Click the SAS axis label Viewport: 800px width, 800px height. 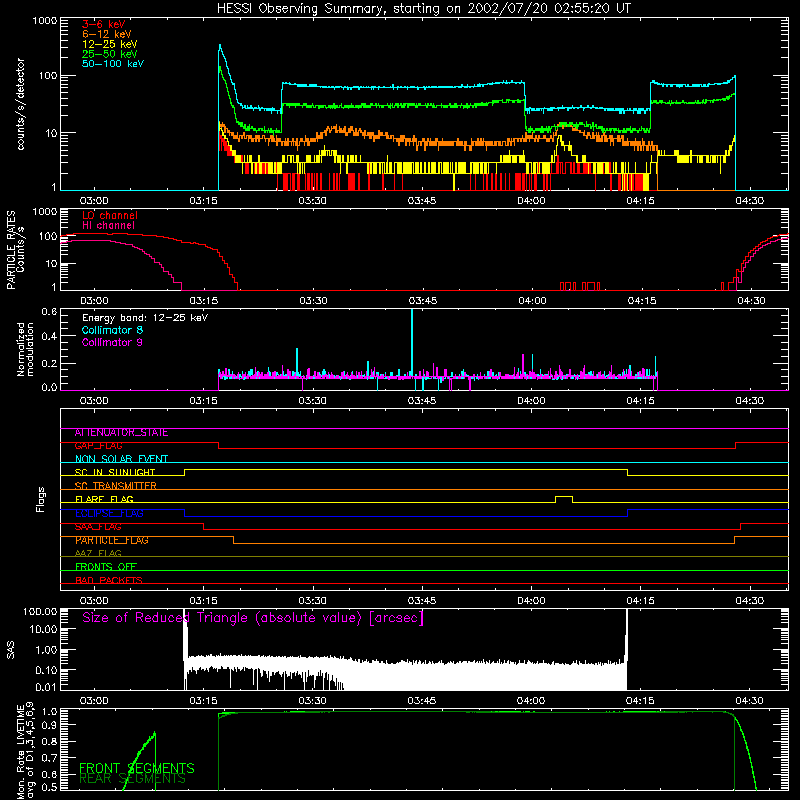(10, 650)
